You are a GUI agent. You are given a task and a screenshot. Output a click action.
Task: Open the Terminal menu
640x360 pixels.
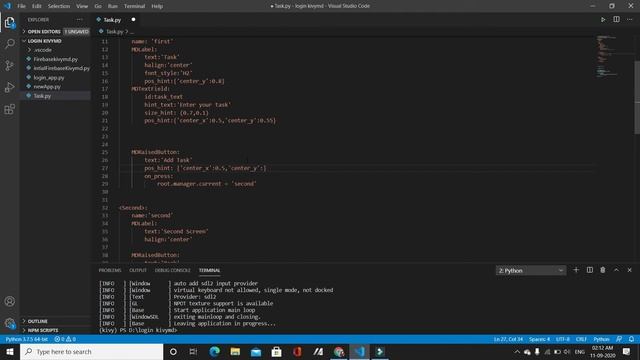click(x=134, y=6)
